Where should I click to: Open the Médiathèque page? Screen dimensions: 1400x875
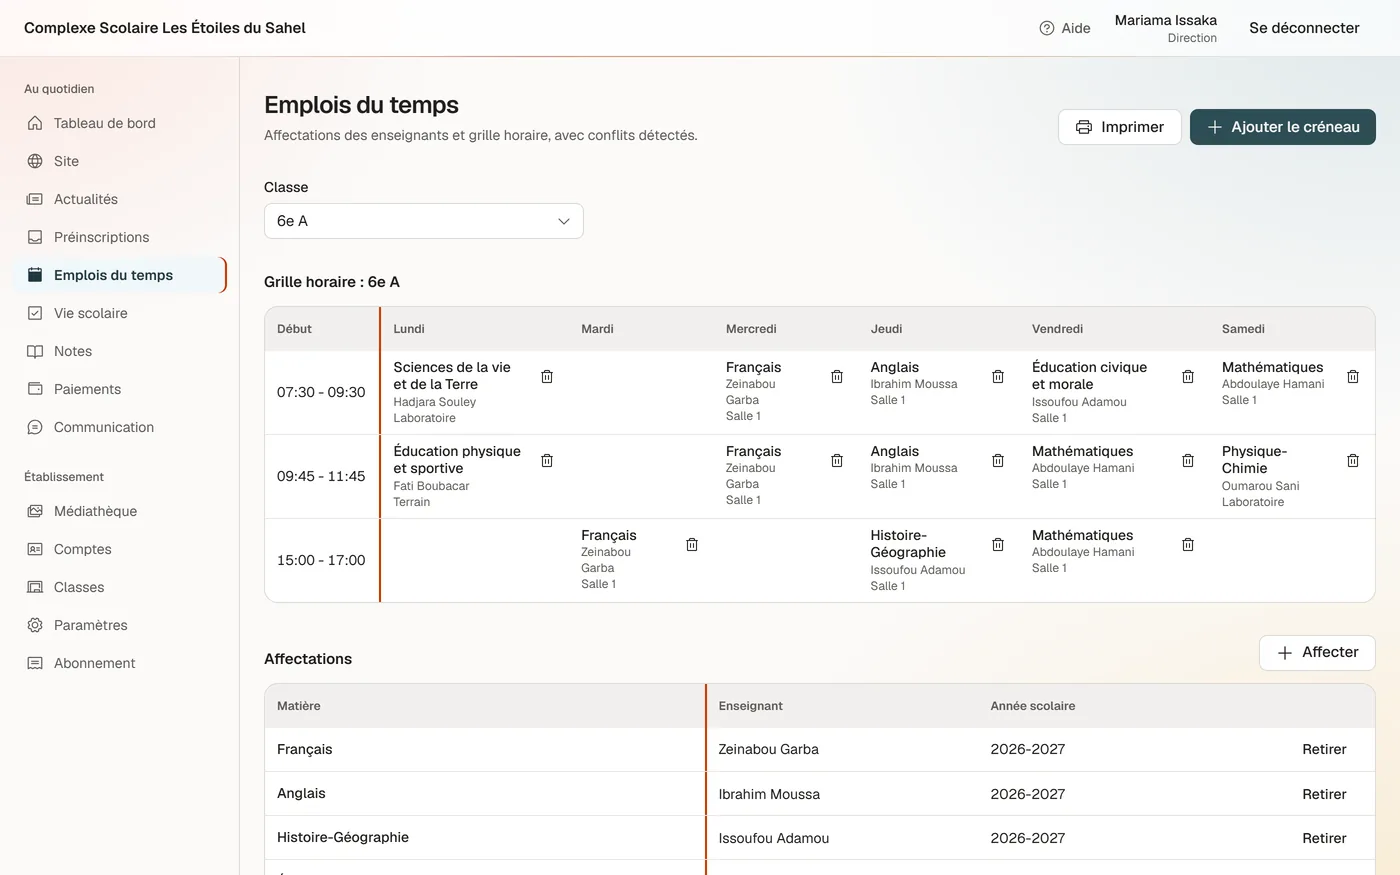pyautogui.click(x=120, y=511)
